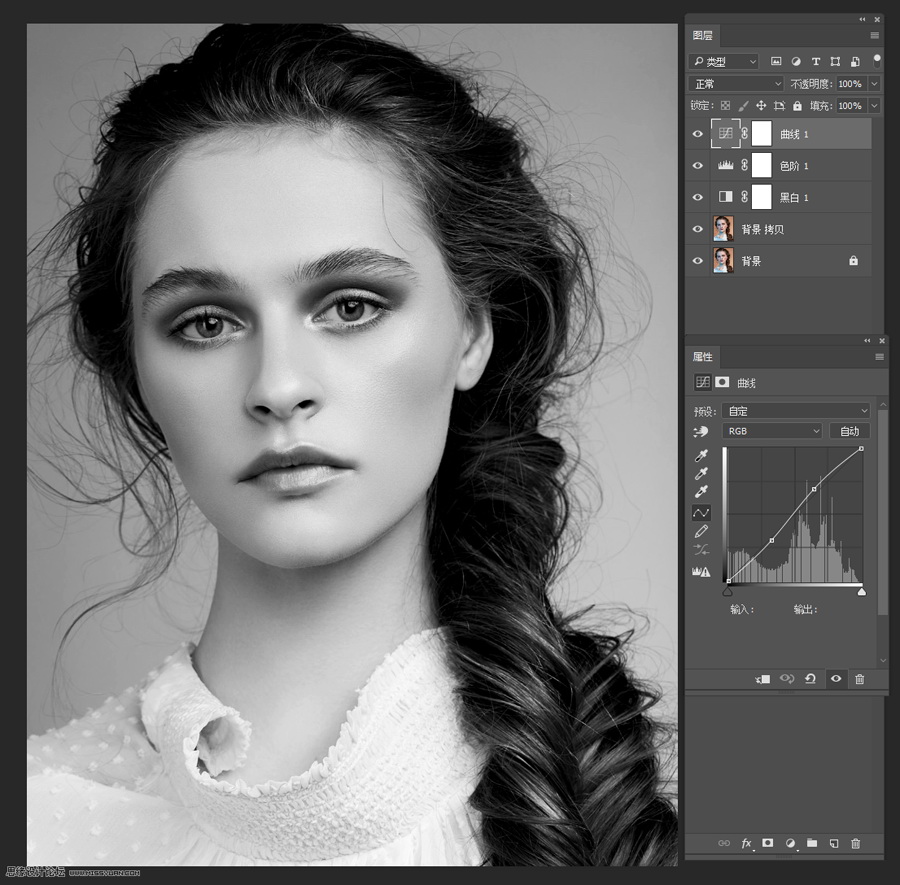900x885 pixels.
Task: Filter layers by adjustment layers icon
Action: pyautogui.click(x=796, y=61)
